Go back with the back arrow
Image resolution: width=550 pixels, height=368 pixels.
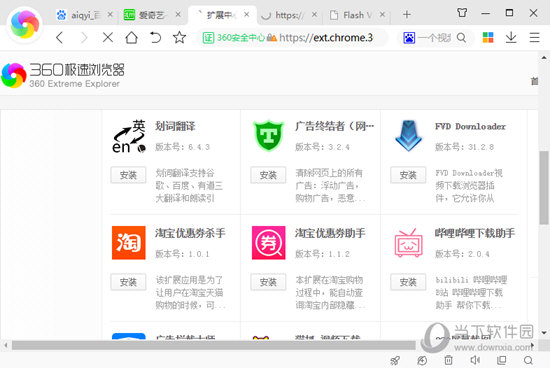60,37
